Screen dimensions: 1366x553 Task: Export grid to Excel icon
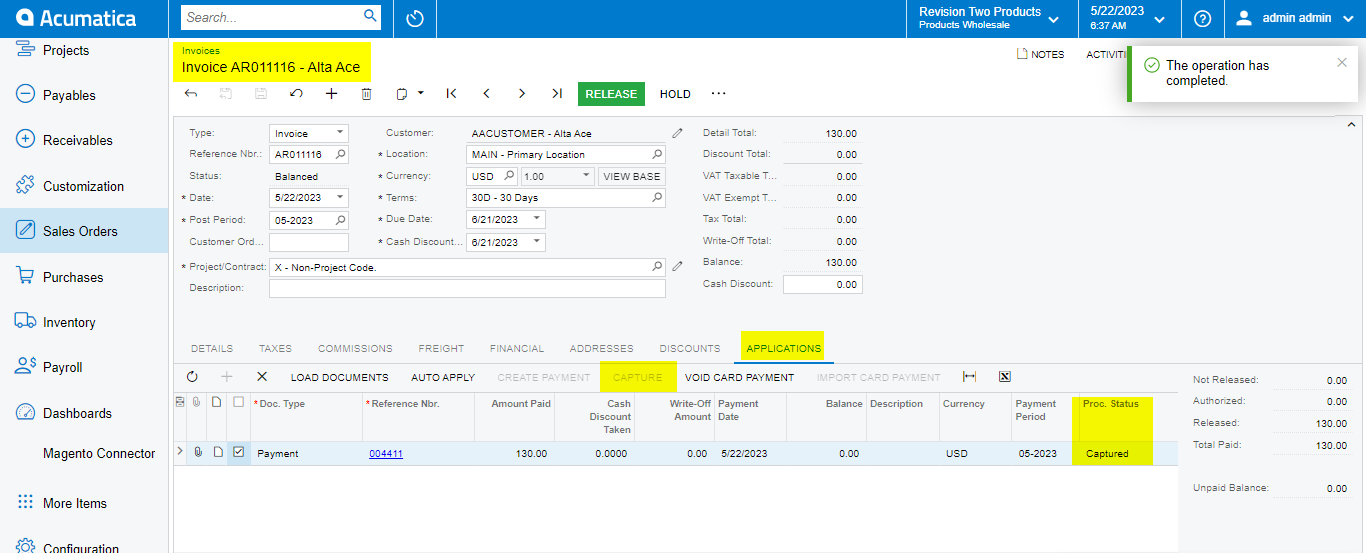pyautogui.click(x=1005, y=377)
